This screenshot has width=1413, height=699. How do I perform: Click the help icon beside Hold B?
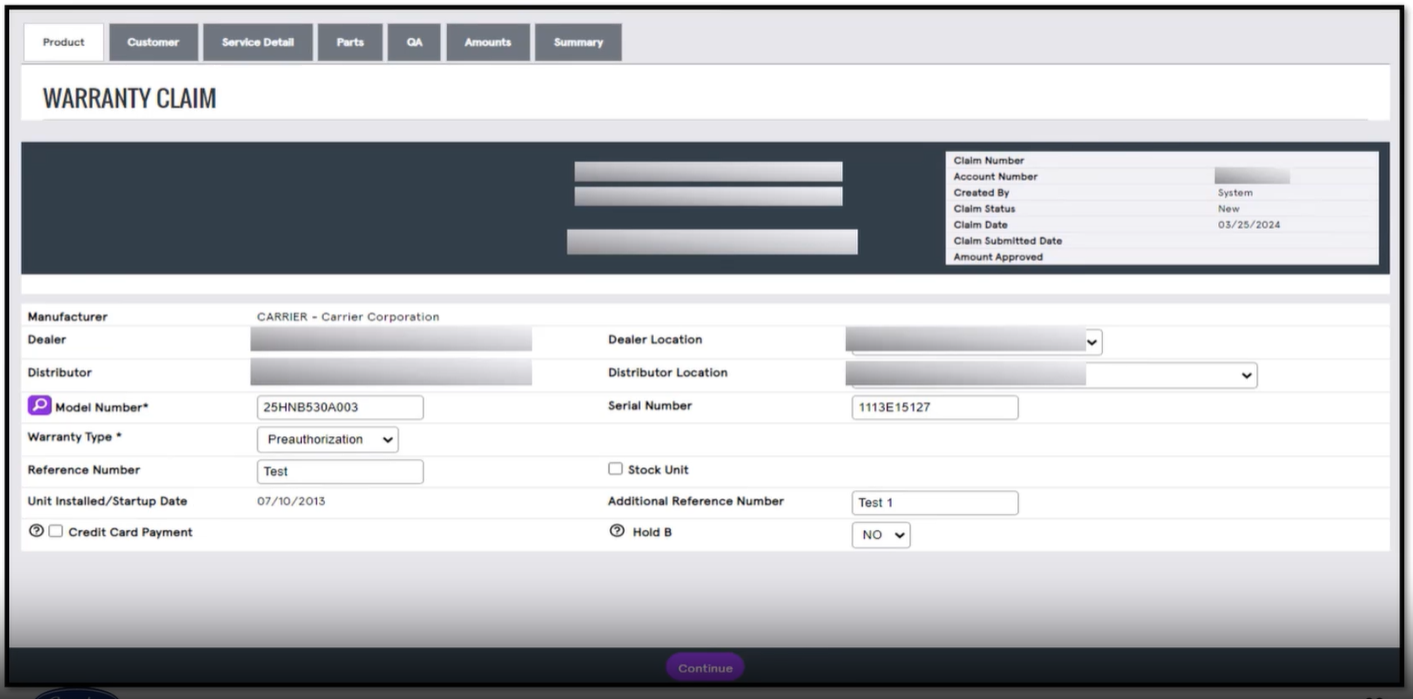coord(615,532)
